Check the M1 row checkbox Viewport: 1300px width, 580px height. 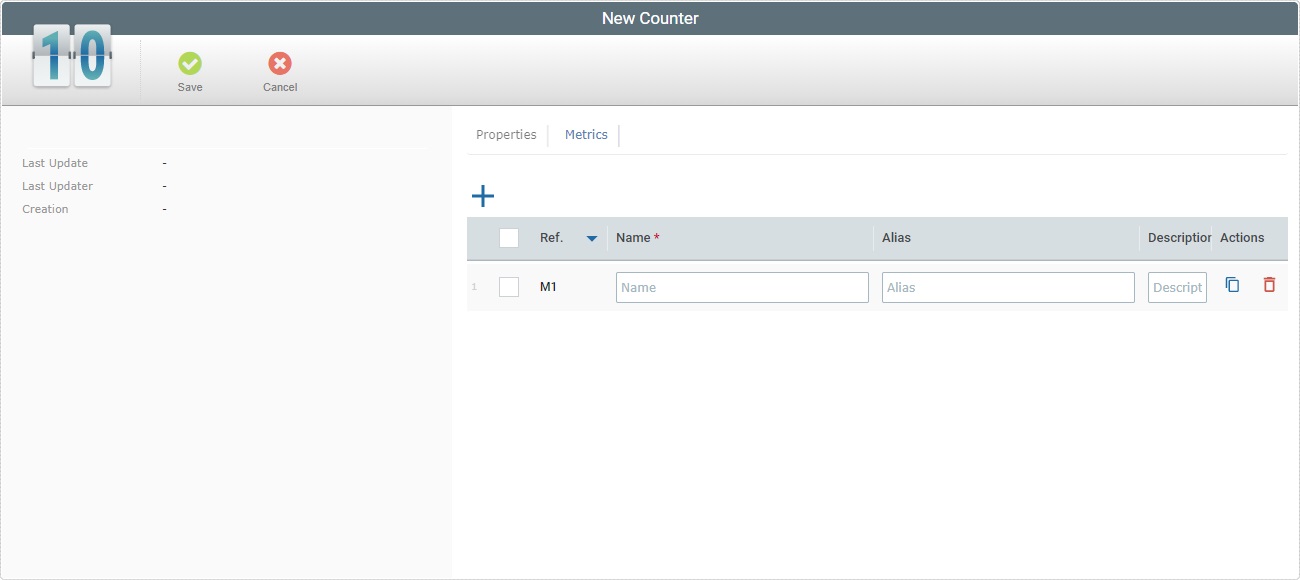click(509, 287)
